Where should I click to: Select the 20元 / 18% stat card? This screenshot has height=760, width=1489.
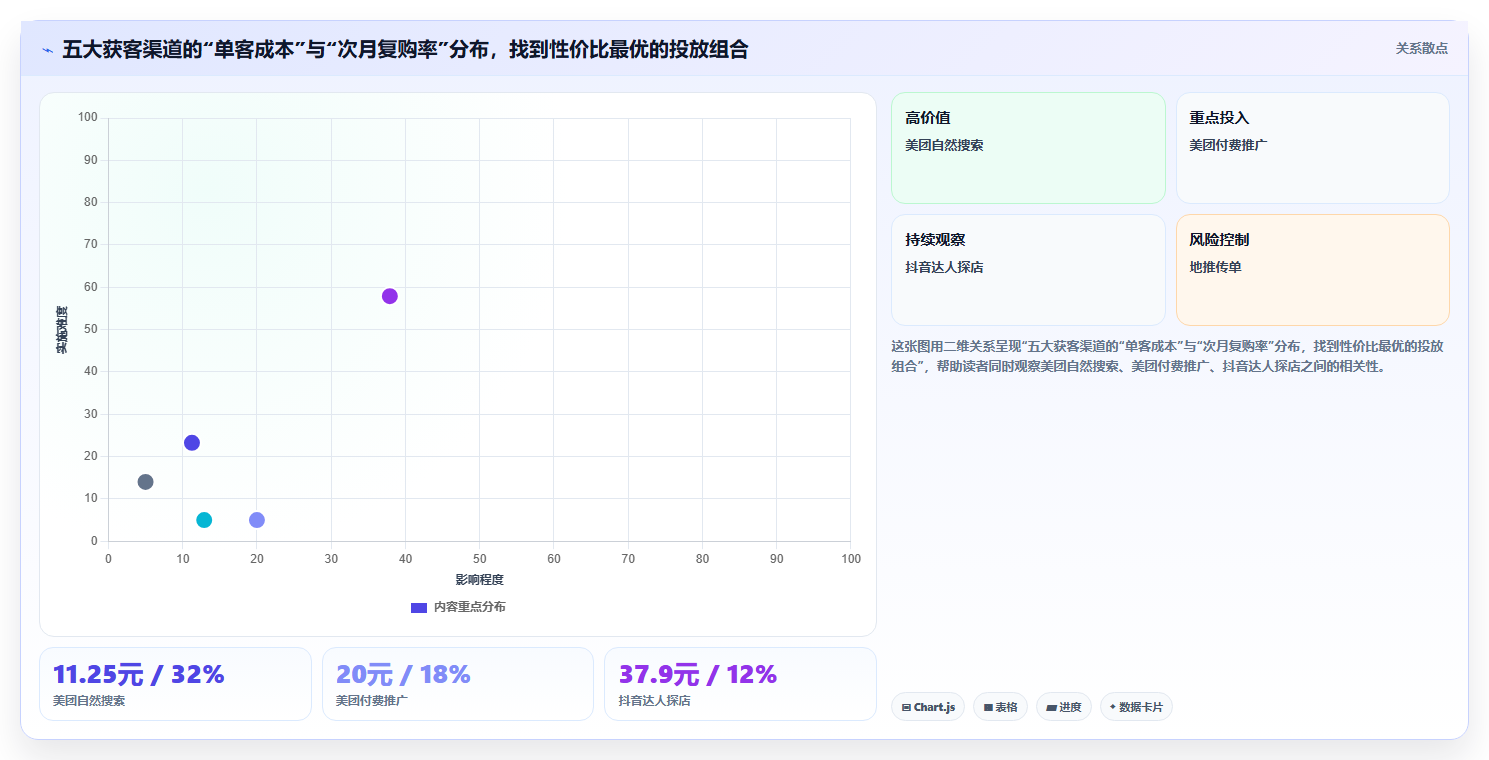pos(458,684)
